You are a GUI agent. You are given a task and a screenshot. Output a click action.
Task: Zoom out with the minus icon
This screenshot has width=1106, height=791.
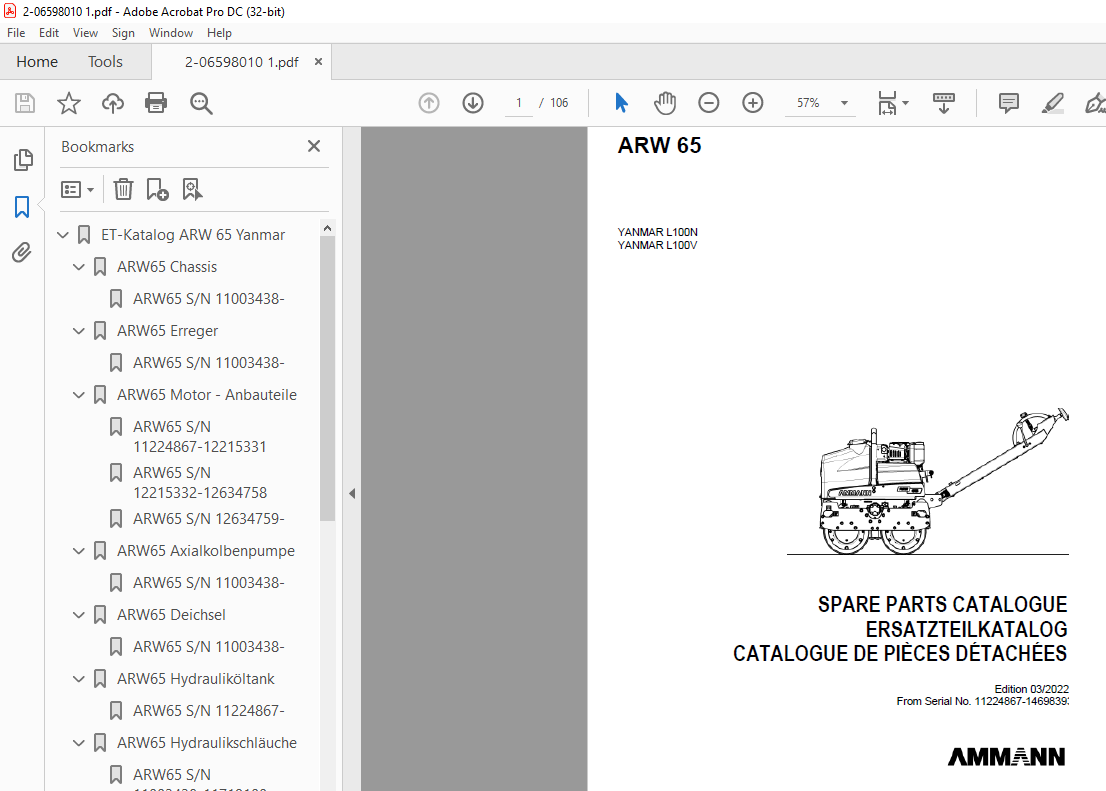pyautogui.click(x=708, y=103)
